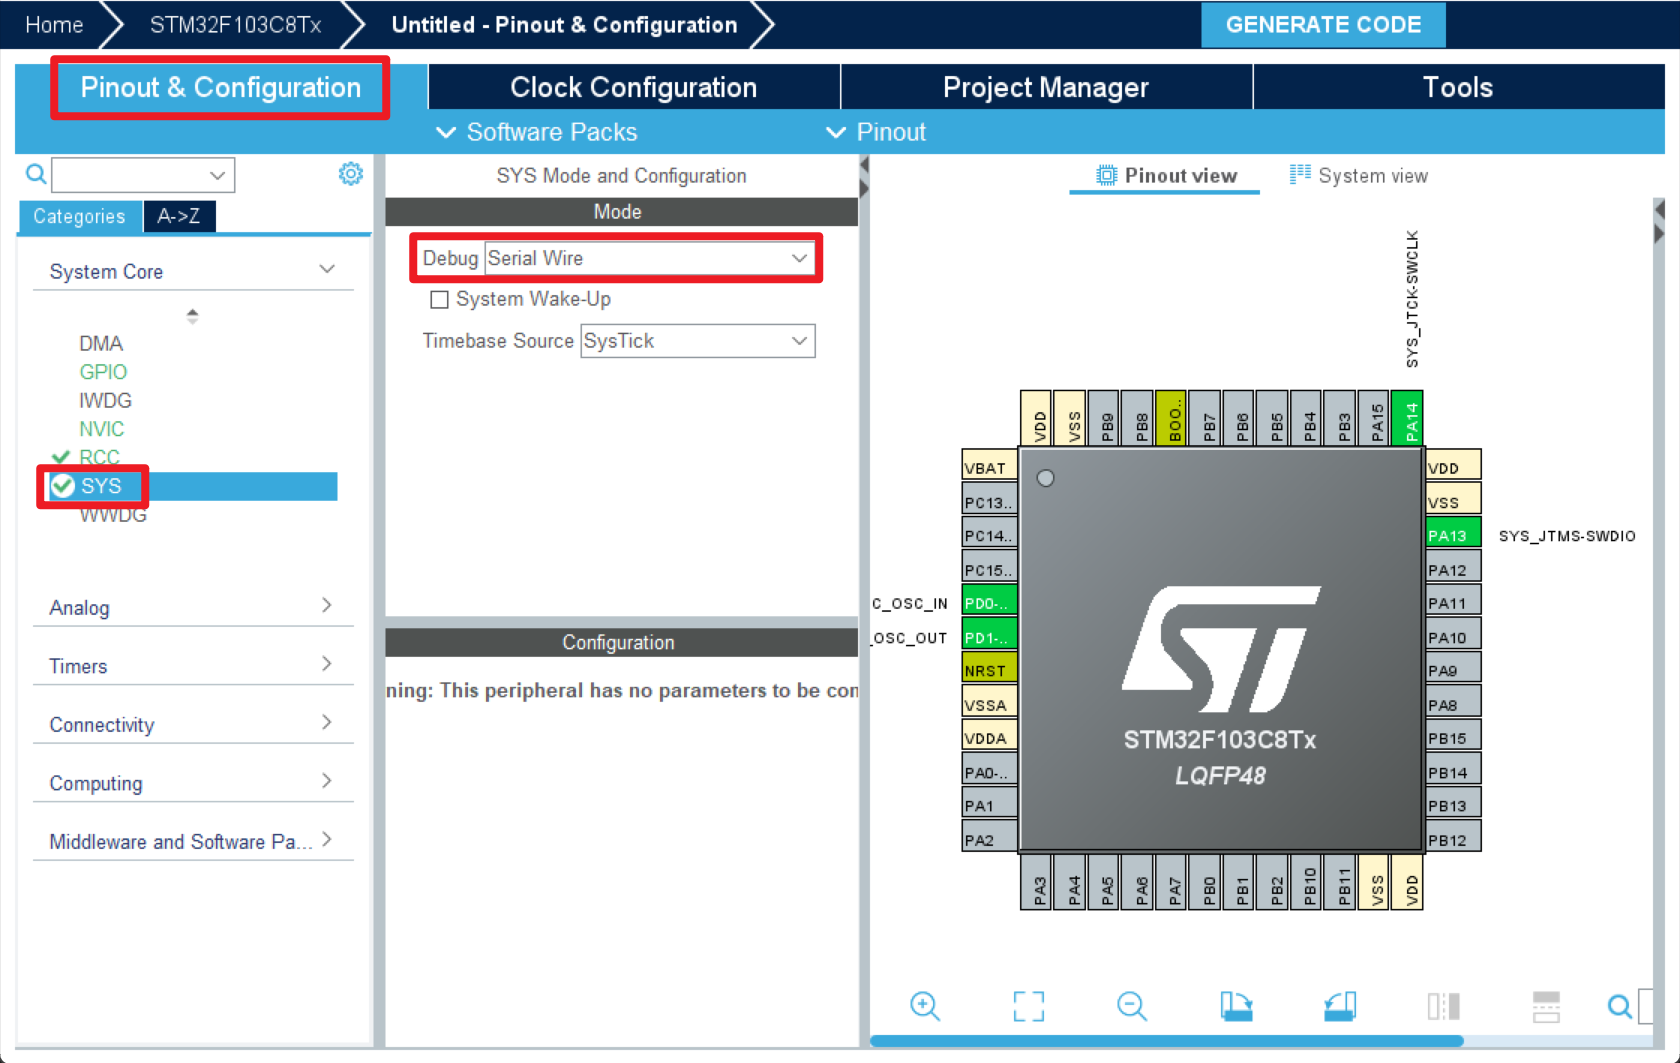
Task: Click the search magnifier icon in categories panel
Action: coord(36,175)
